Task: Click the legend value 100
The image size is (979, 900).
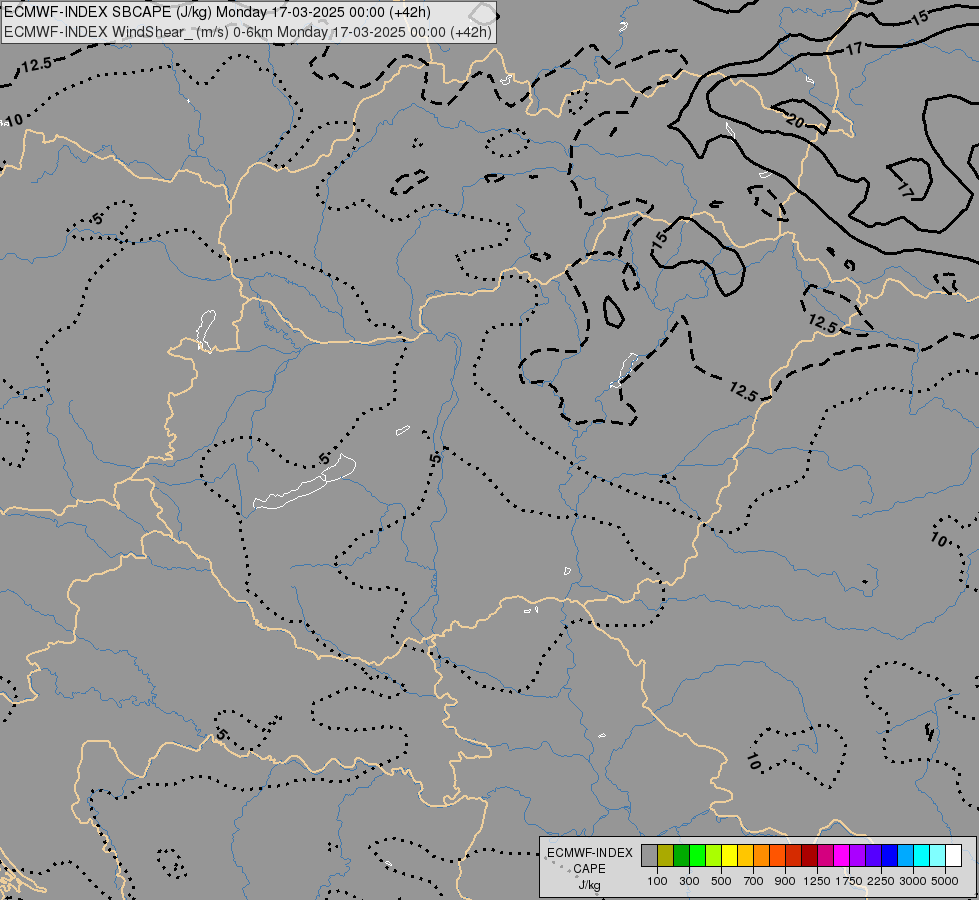Action: point(657,881)
